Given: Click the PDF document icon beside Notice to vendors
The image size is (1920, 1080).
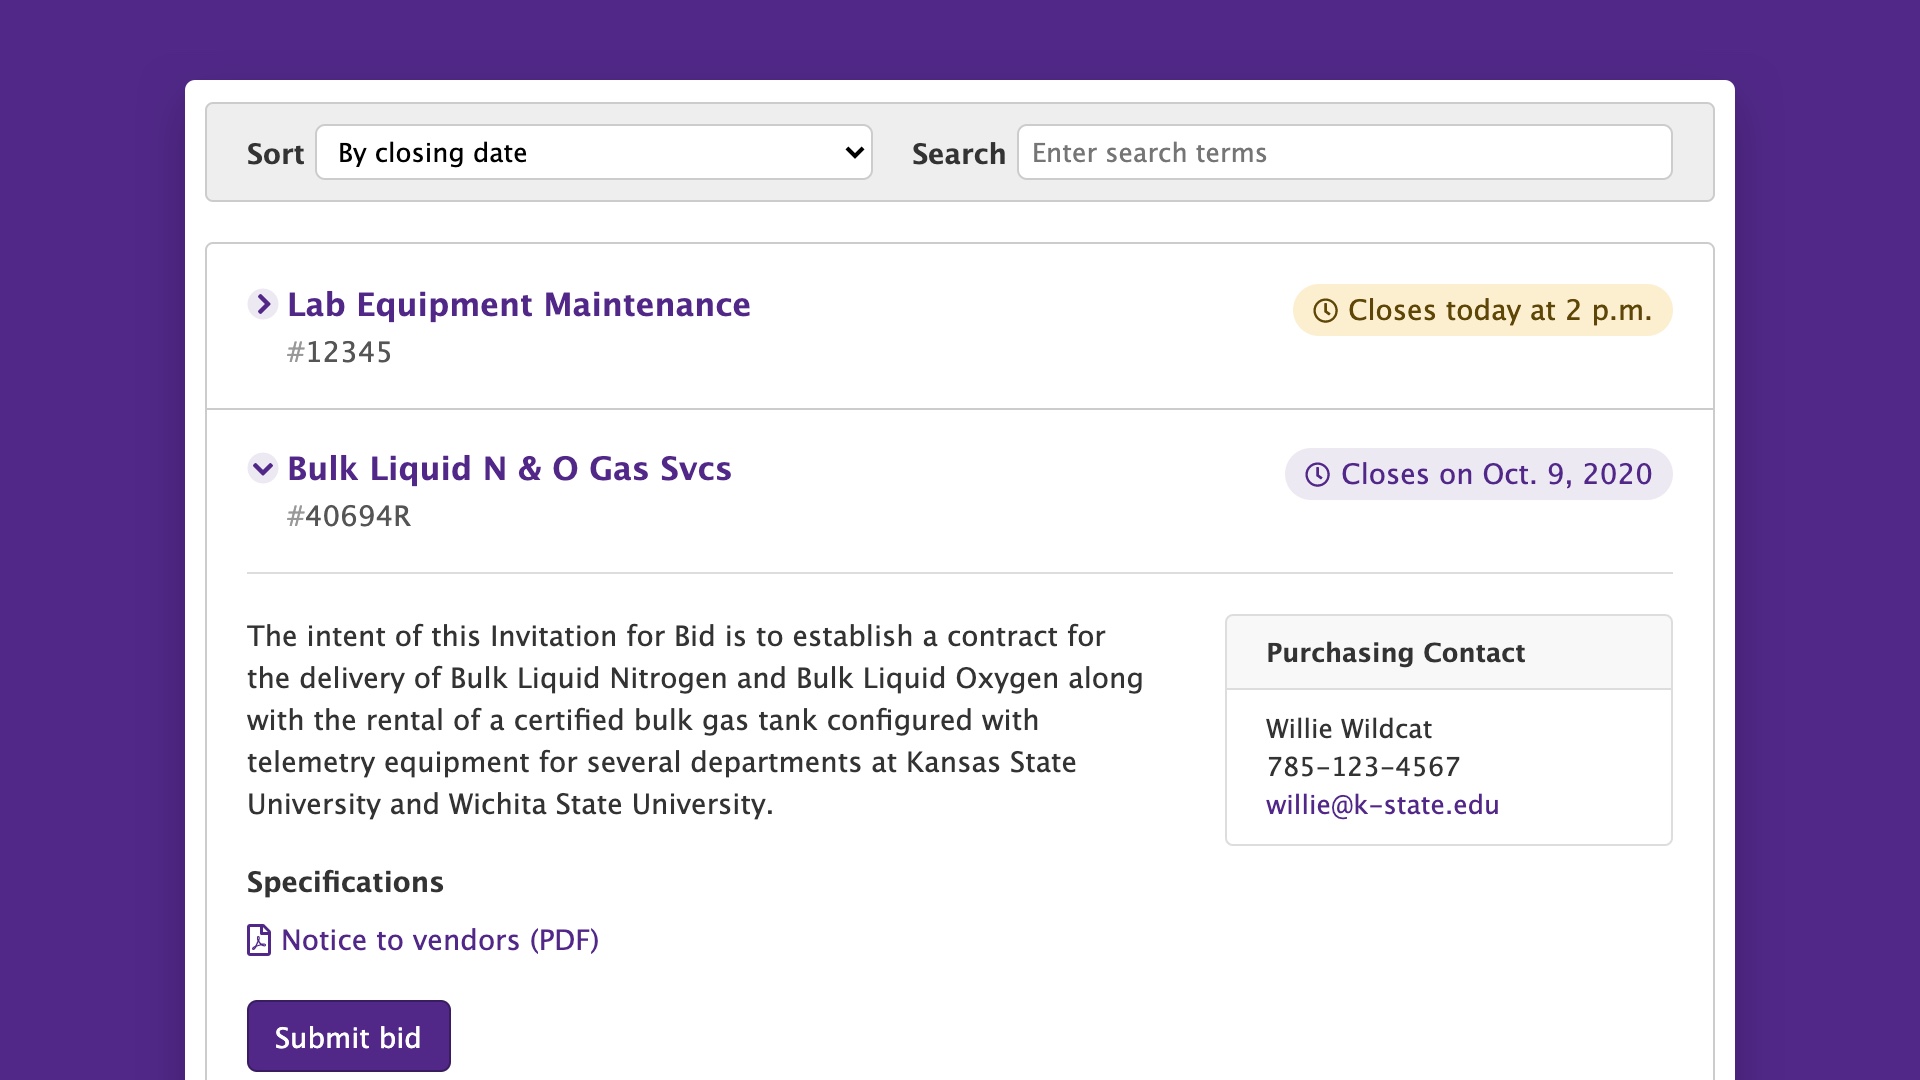Looking at the screenshot, I should pos(258,940).
